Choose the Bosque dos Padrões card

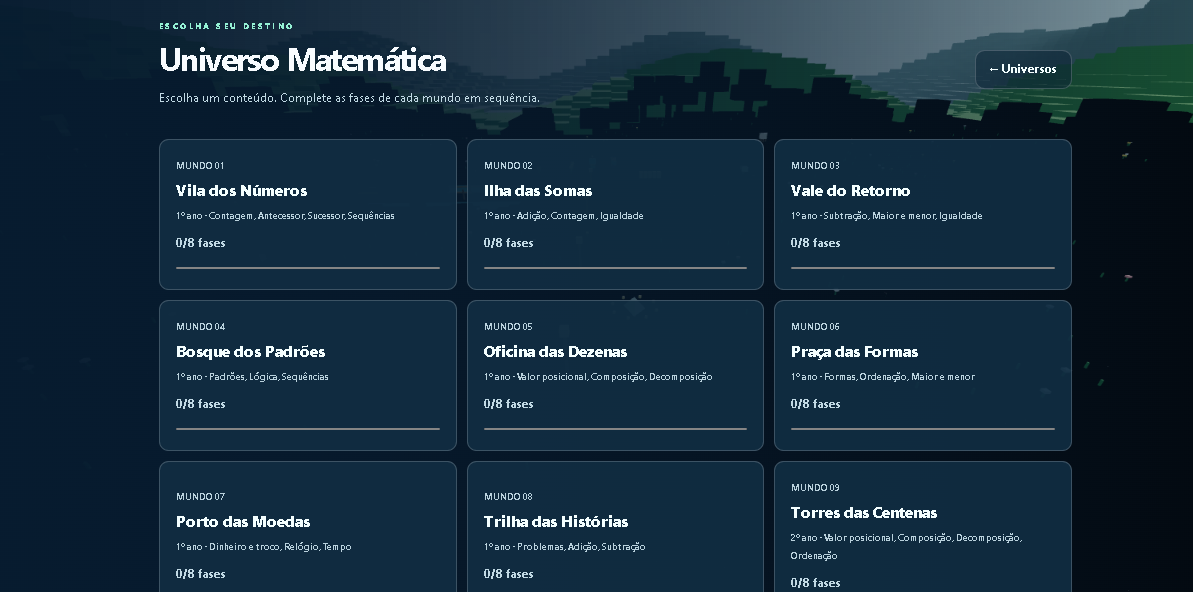click(x=307, y=375)
